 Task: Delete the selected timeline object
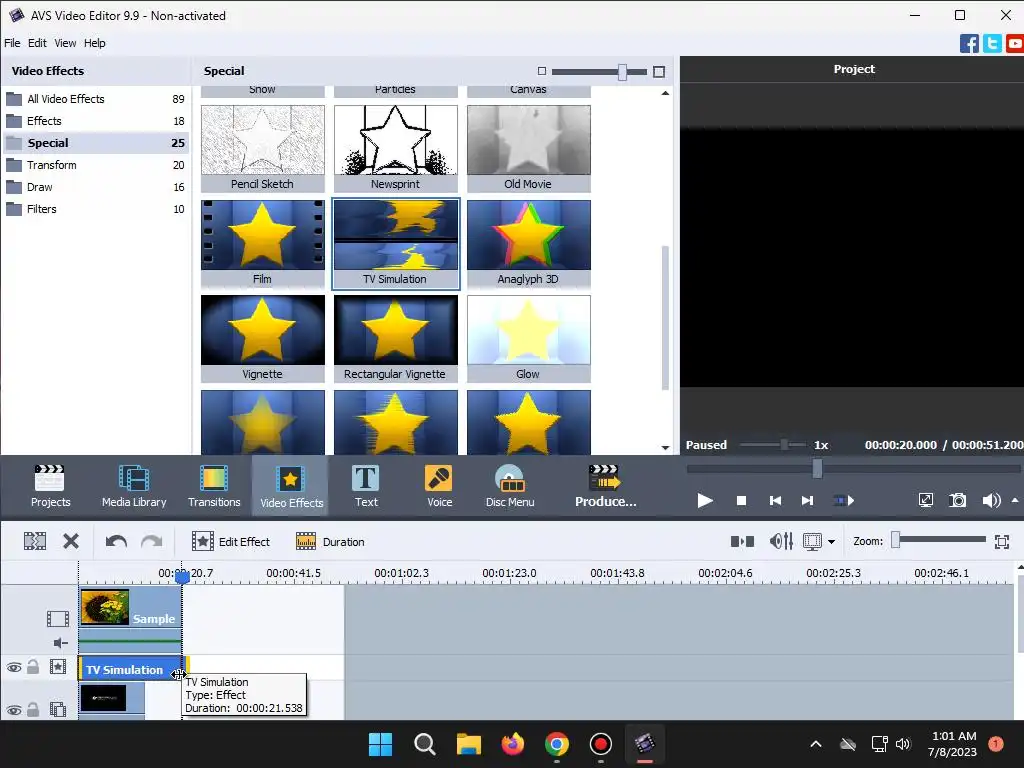71,541
